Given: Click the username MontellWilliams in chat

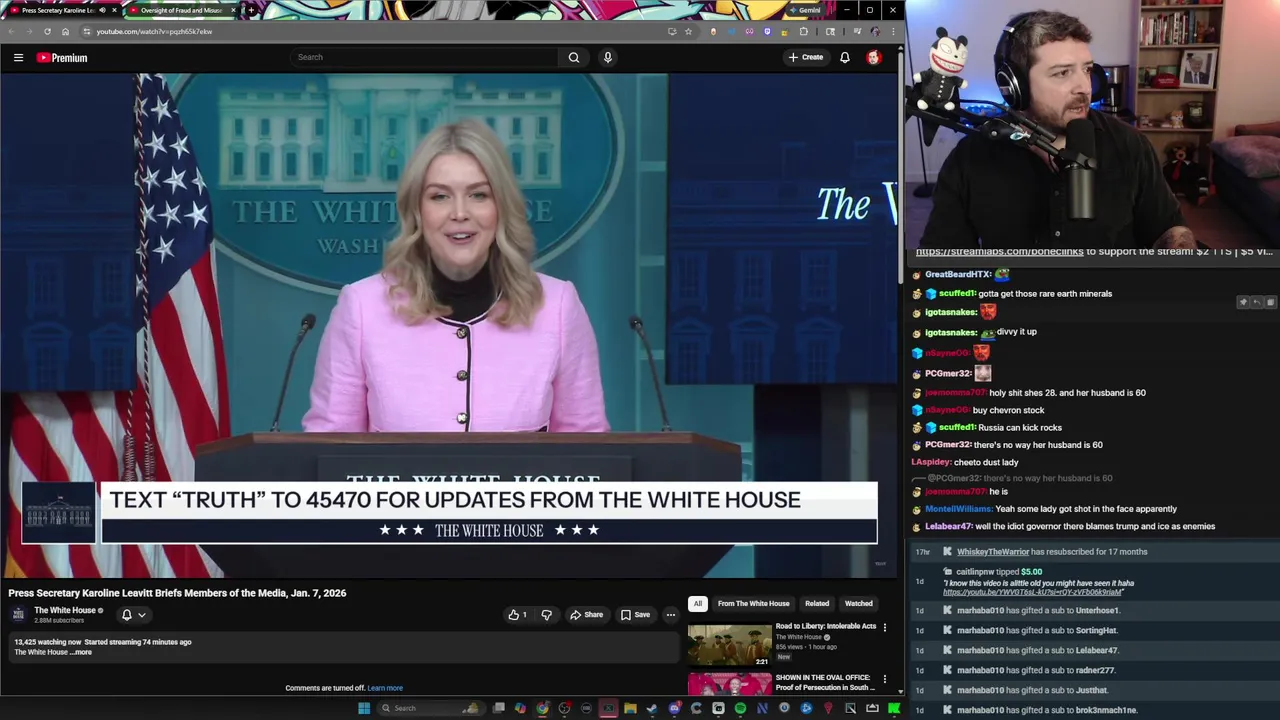Looking at the screenshot, I should click(x=958, y=509).
